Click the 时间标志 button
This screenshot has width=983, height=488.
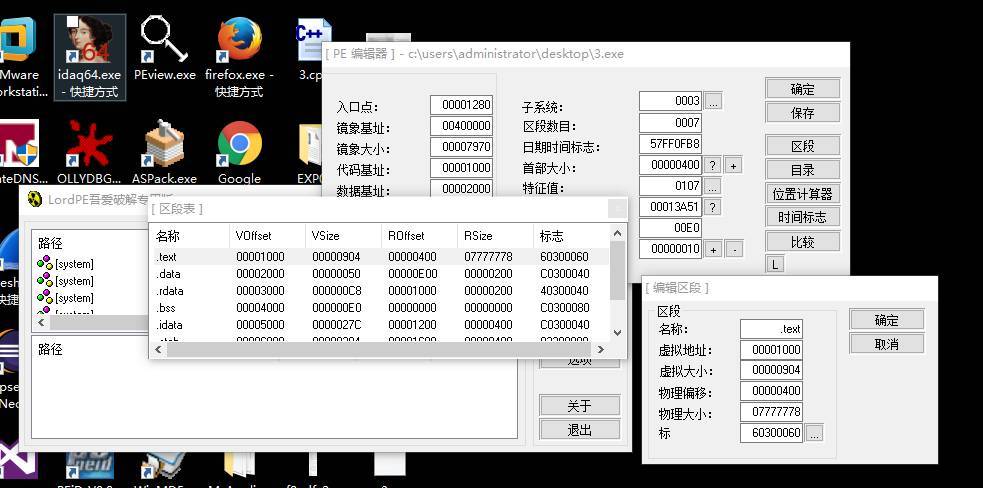pos(802,217)
